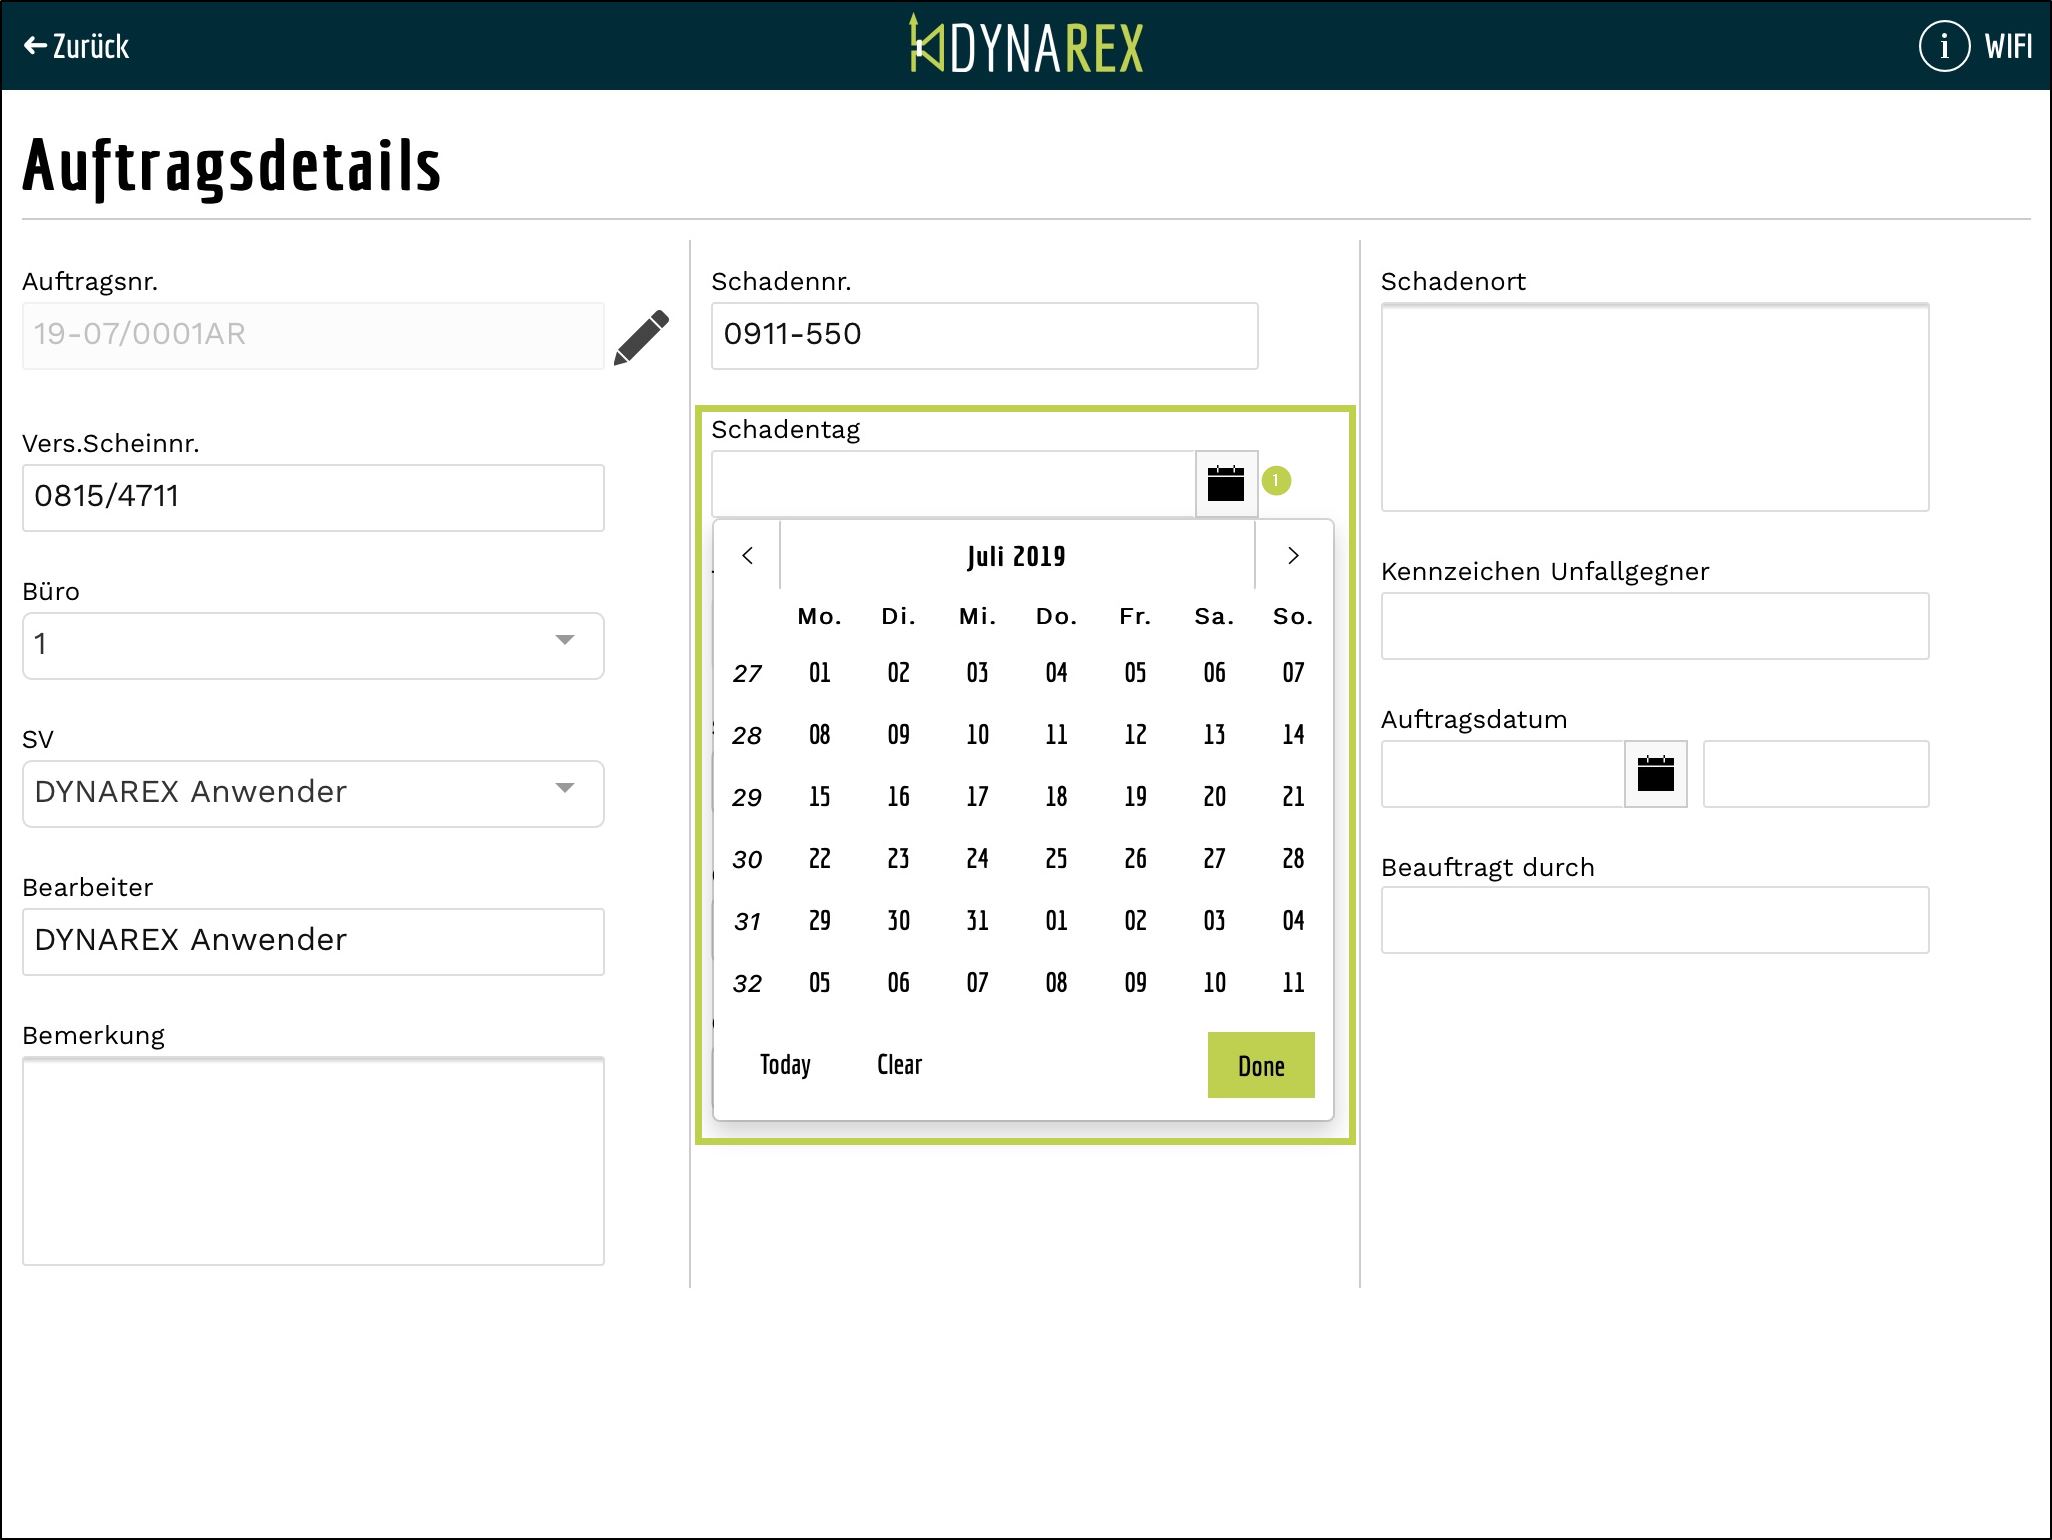Open the Schadentag calendar icon
This screenshot has width=2052, height=1540.
(1226, 484)
